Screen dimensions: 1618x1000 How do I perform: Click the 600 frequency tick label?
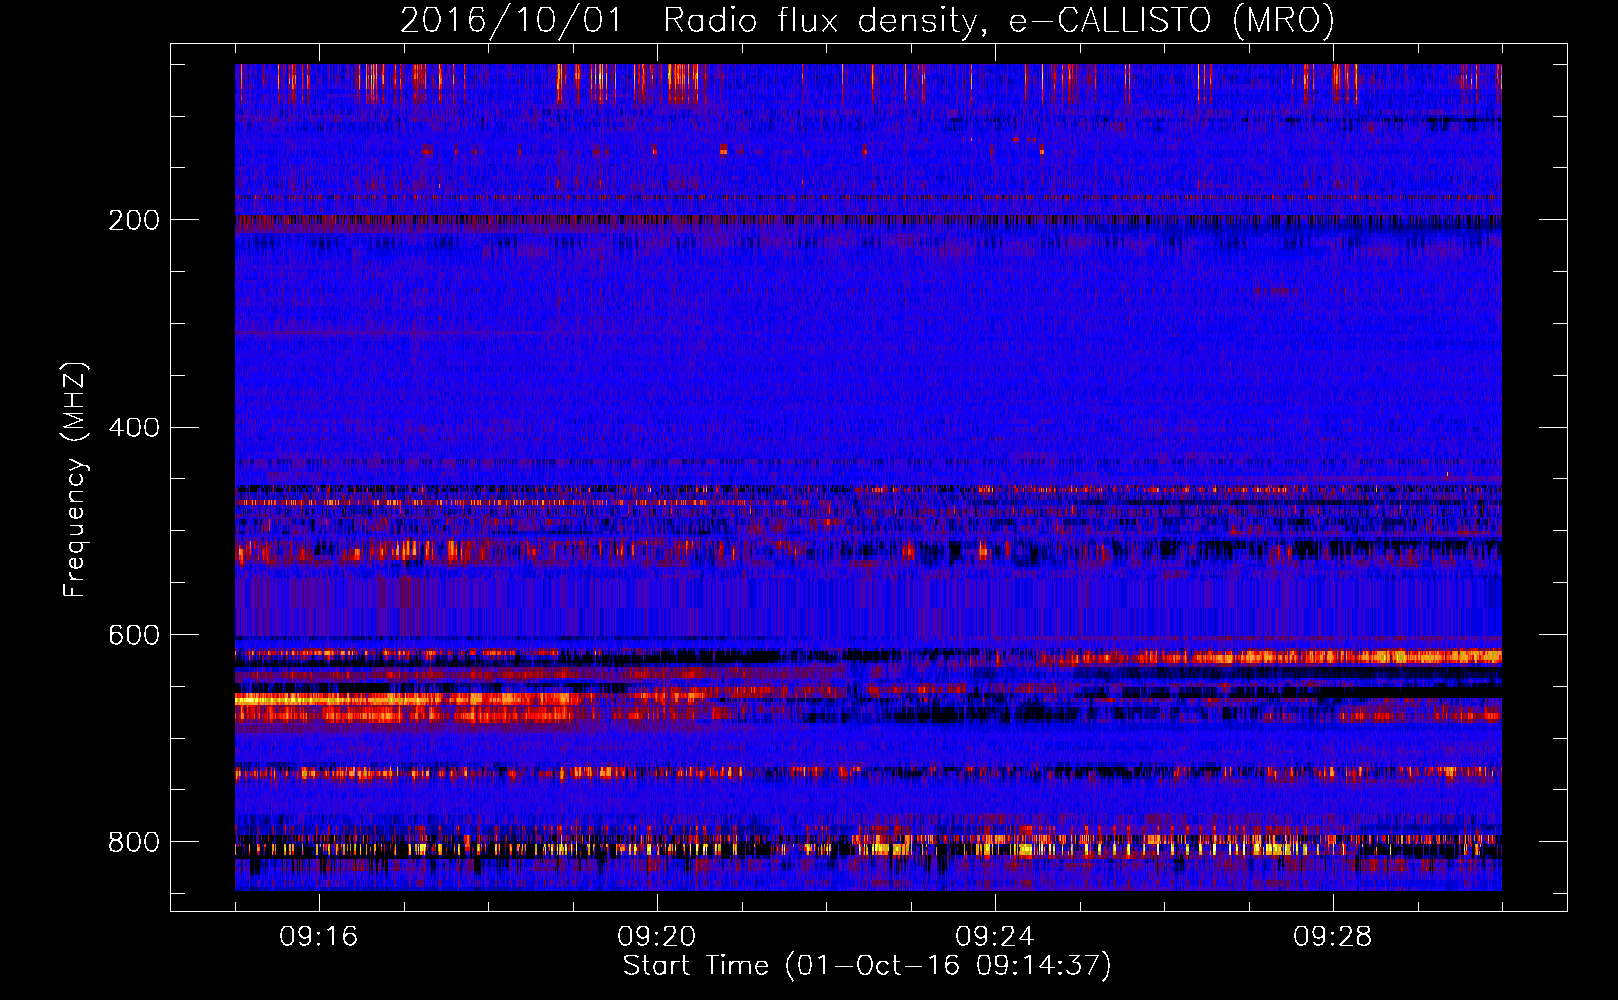[134, 636]
